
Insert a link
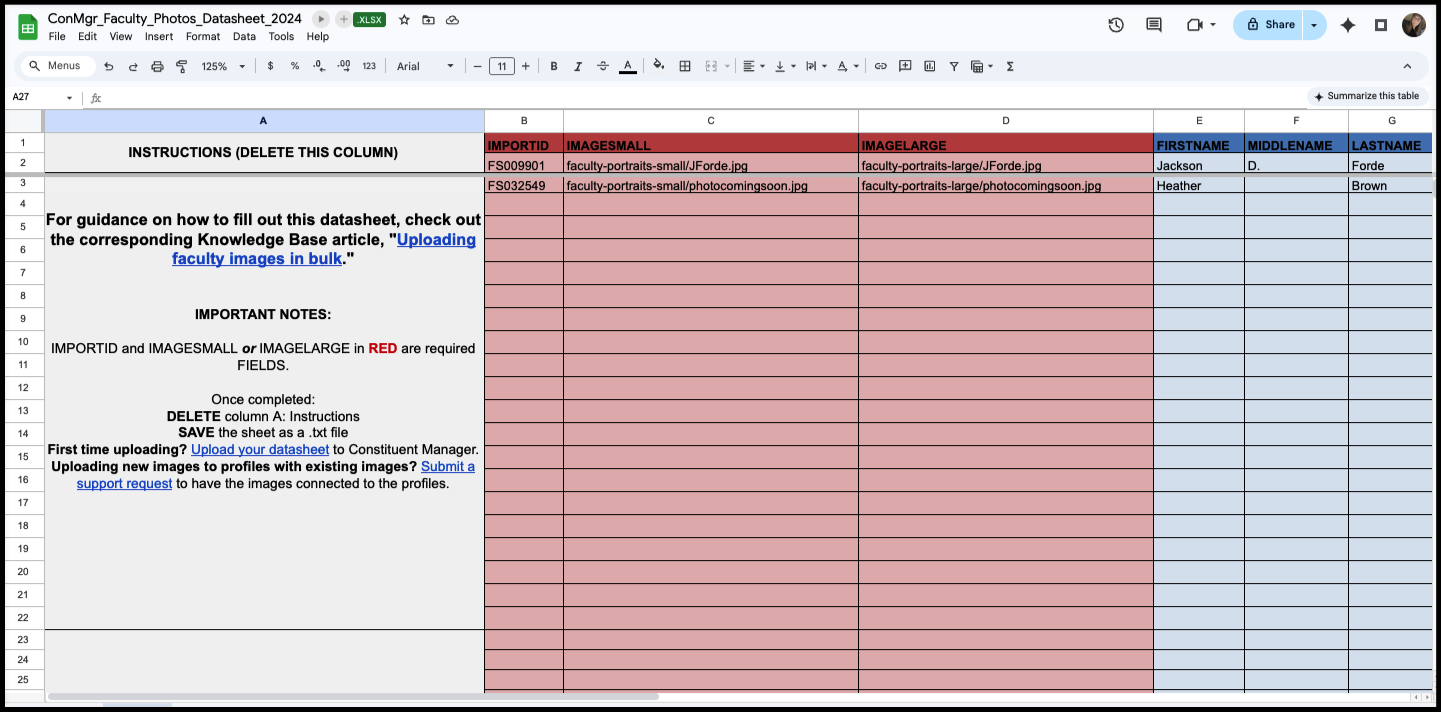pyautogui.click(x=881, y=66)
